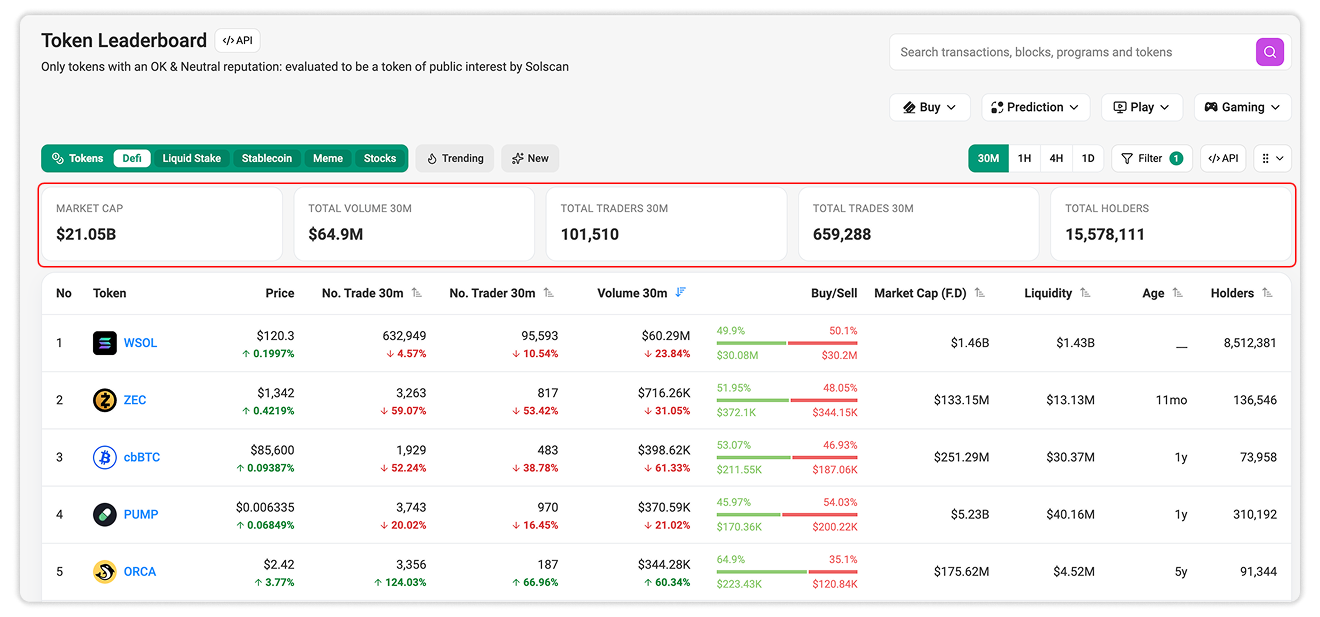
Task: Click ORCA volume $344.28K
Action: pyautogui.click(x=664, y=564)
